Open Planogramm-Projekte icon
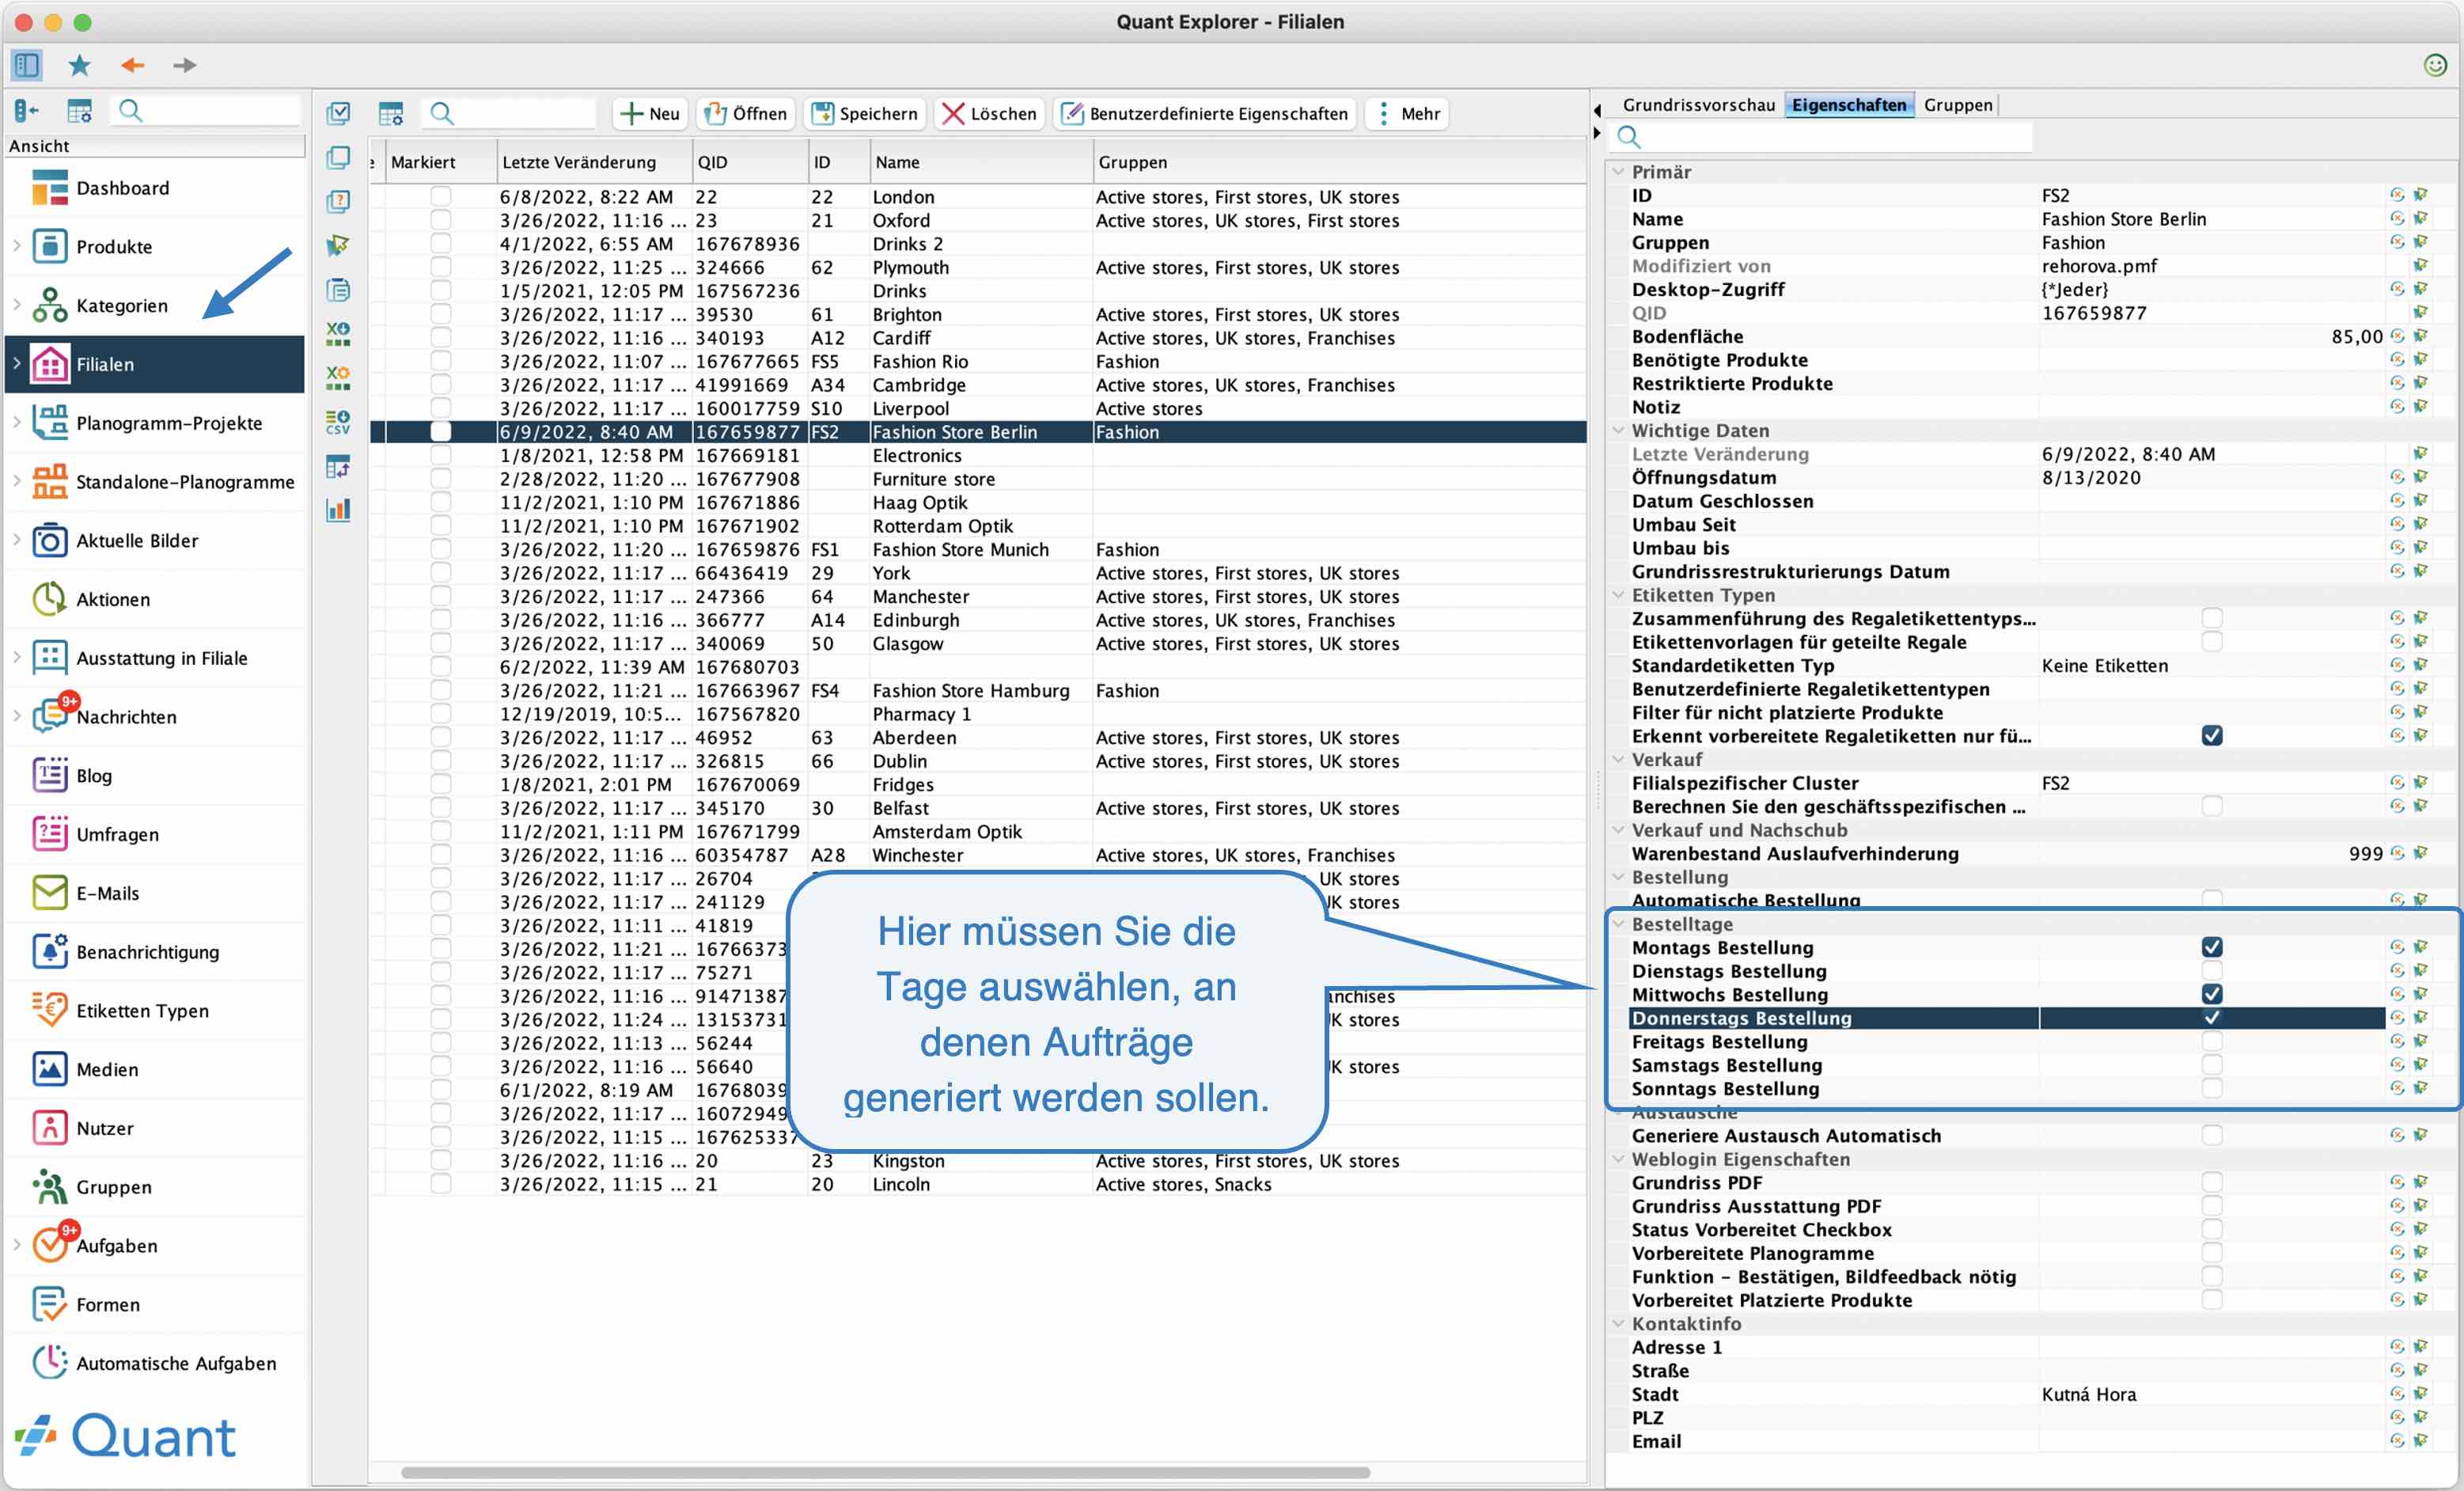 [49, 423]
